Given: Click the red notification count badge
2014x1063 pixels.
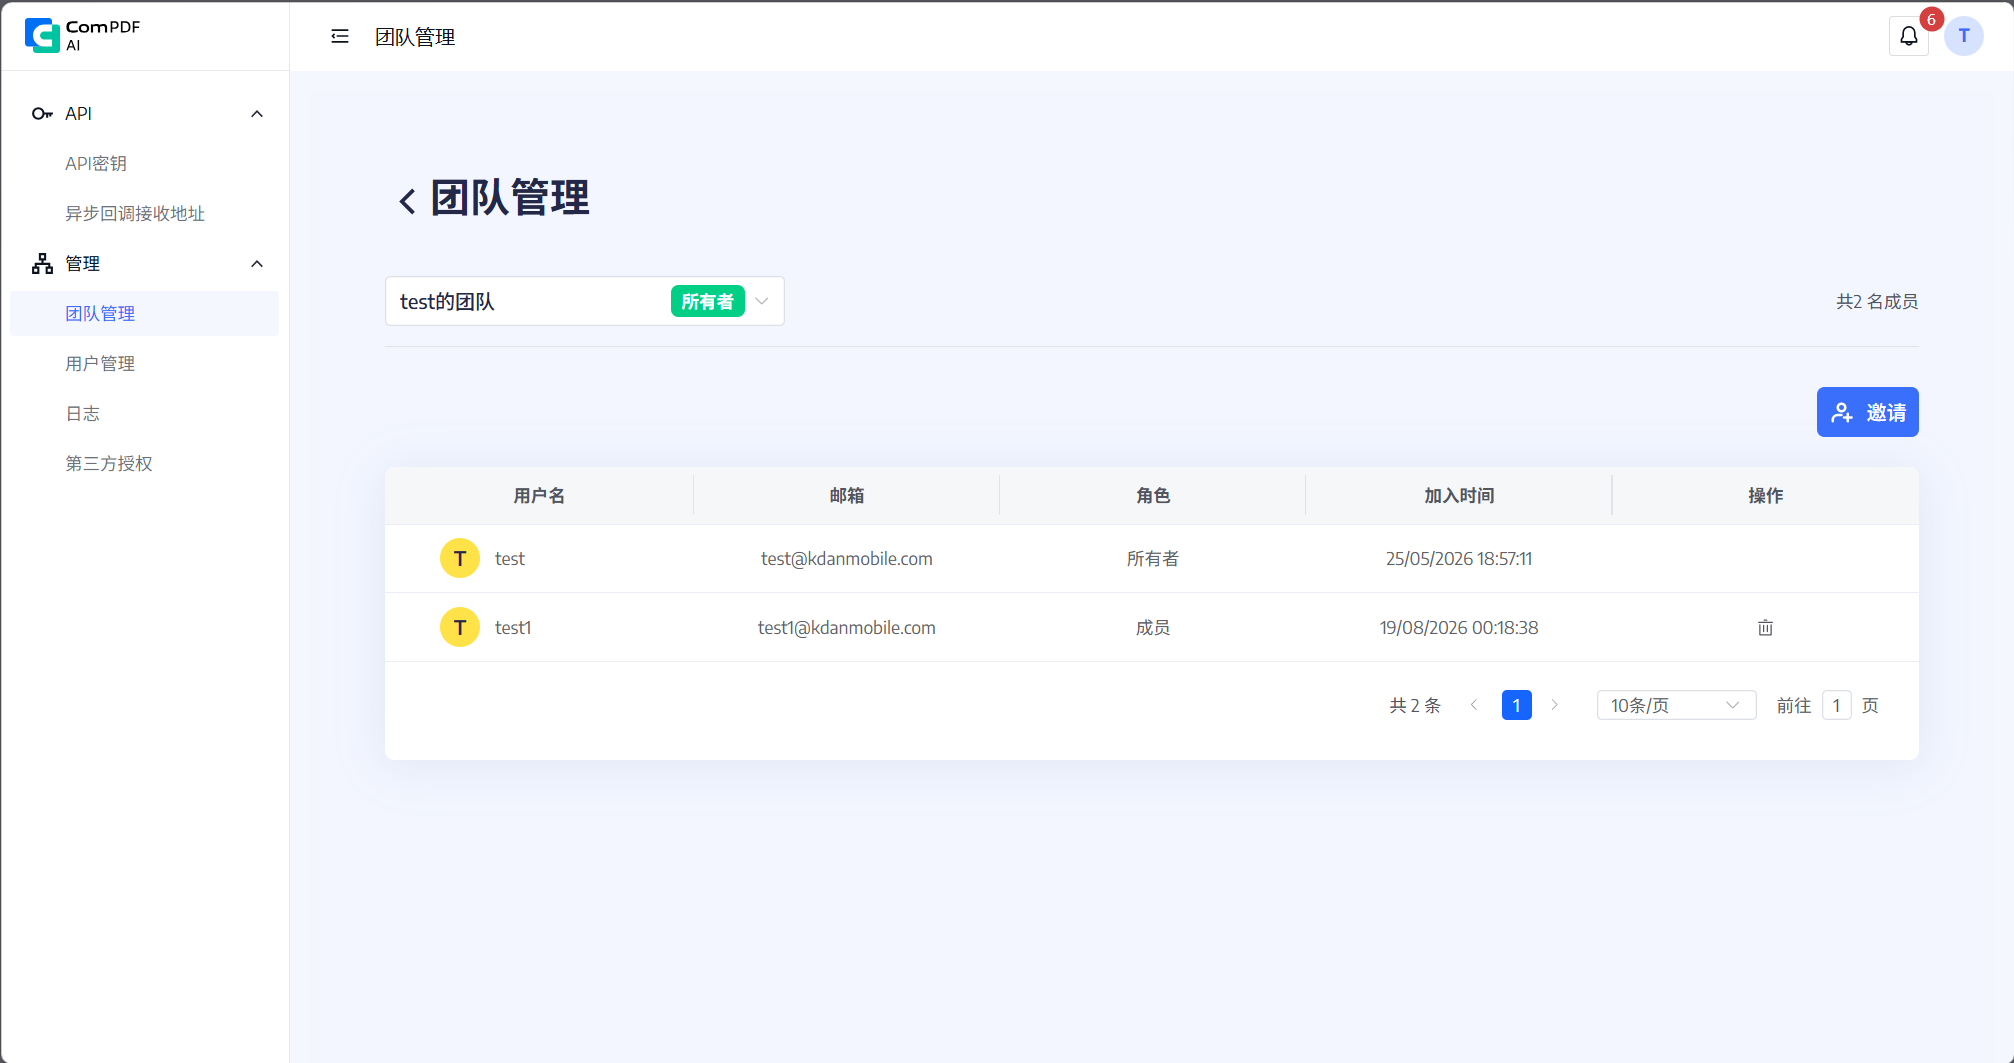Looking at the screenshot, I should tap(1931, 20).
